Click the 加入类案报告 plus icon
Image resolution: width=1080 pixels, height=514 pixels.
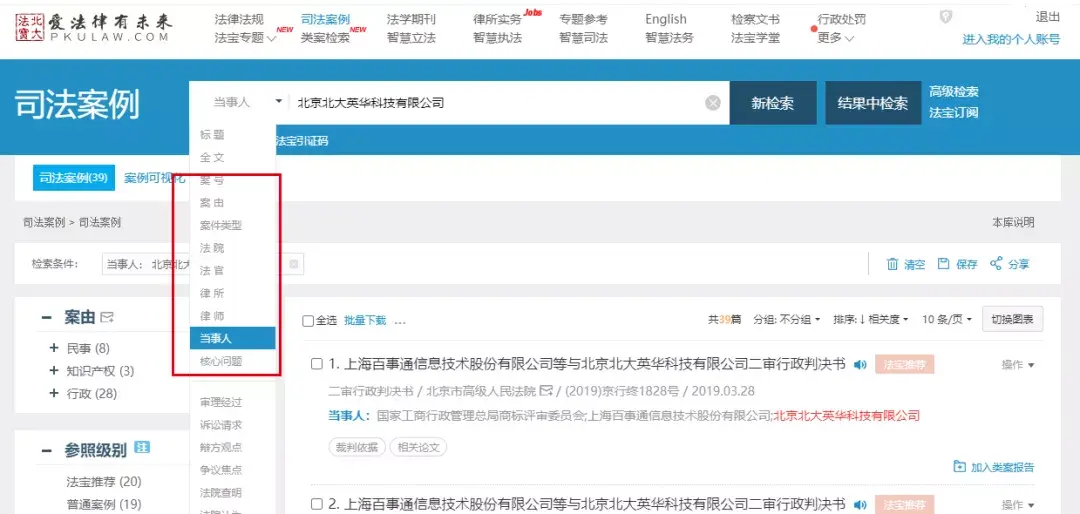pos(959,466)
